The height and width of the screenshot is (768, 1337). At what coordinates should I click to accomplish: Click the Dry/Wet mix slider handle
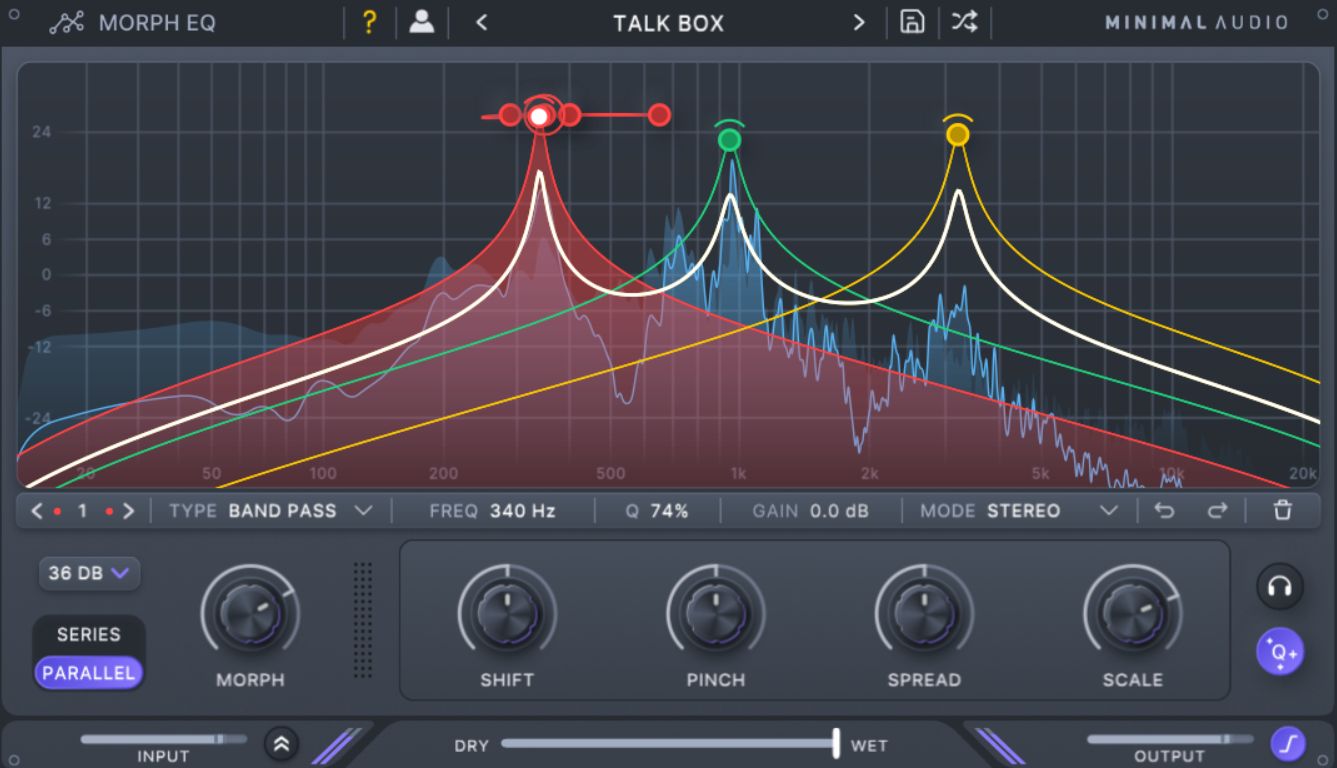click(836, 742)
